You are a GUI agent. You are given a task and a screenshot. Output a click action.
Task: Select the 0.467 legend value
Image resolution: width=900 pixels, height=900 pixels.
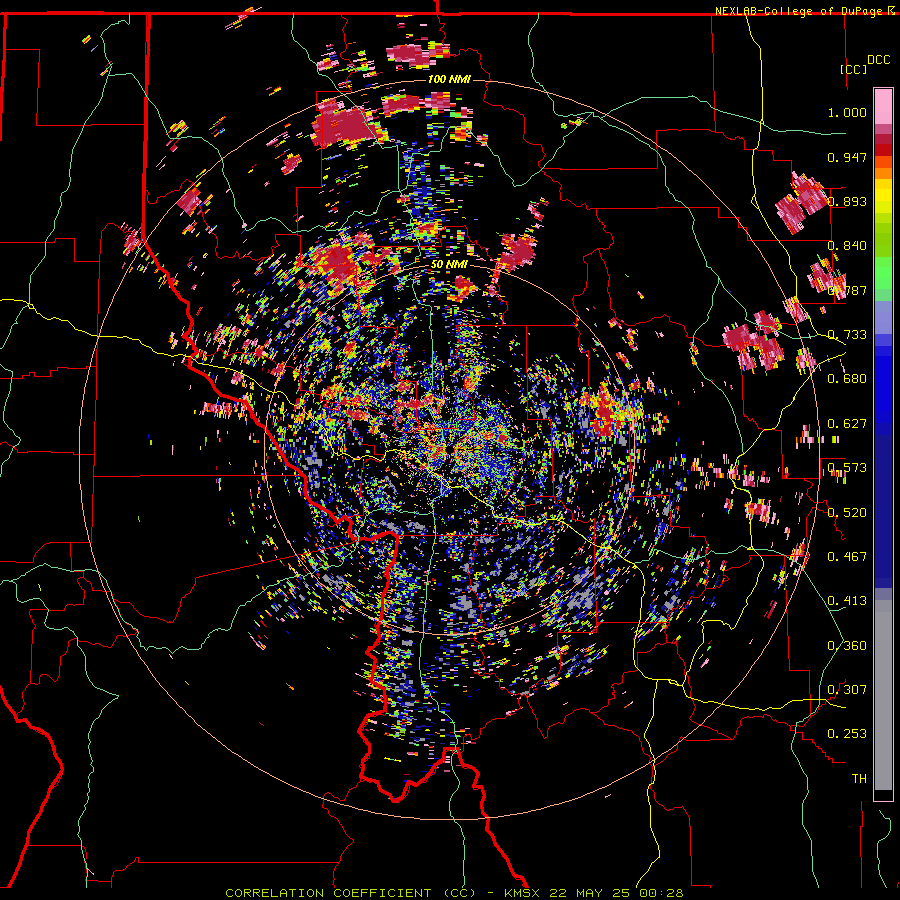click(847, 557)
